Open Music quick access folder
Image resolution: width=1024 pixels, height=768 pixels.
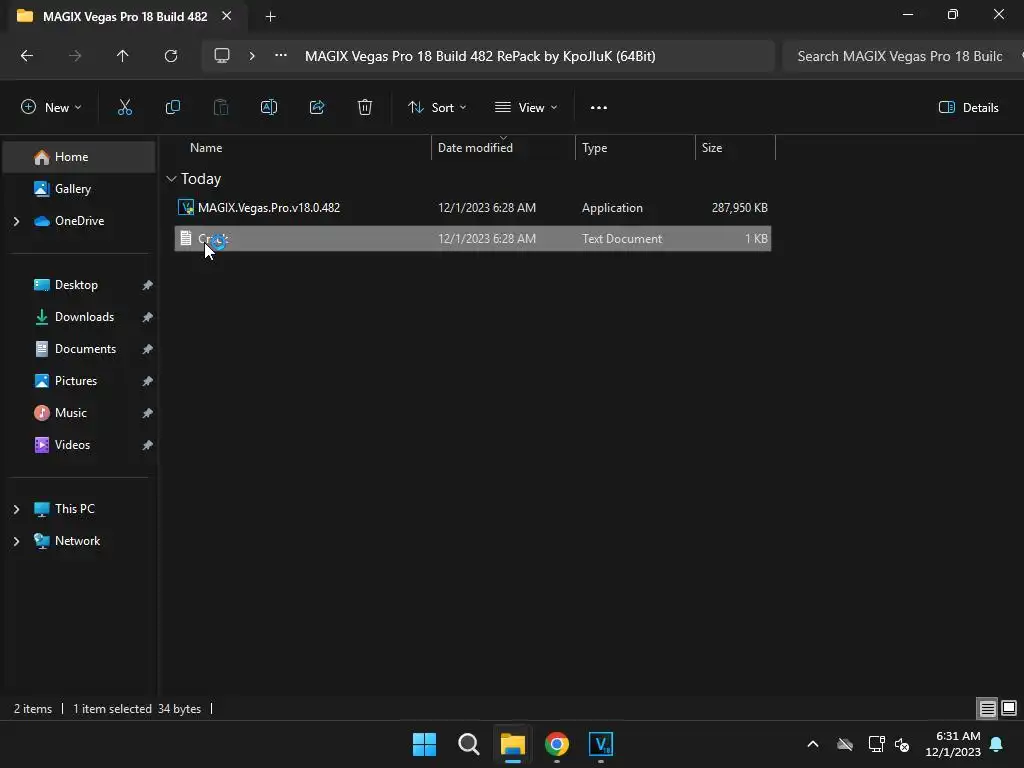click(x=71, y=413)
